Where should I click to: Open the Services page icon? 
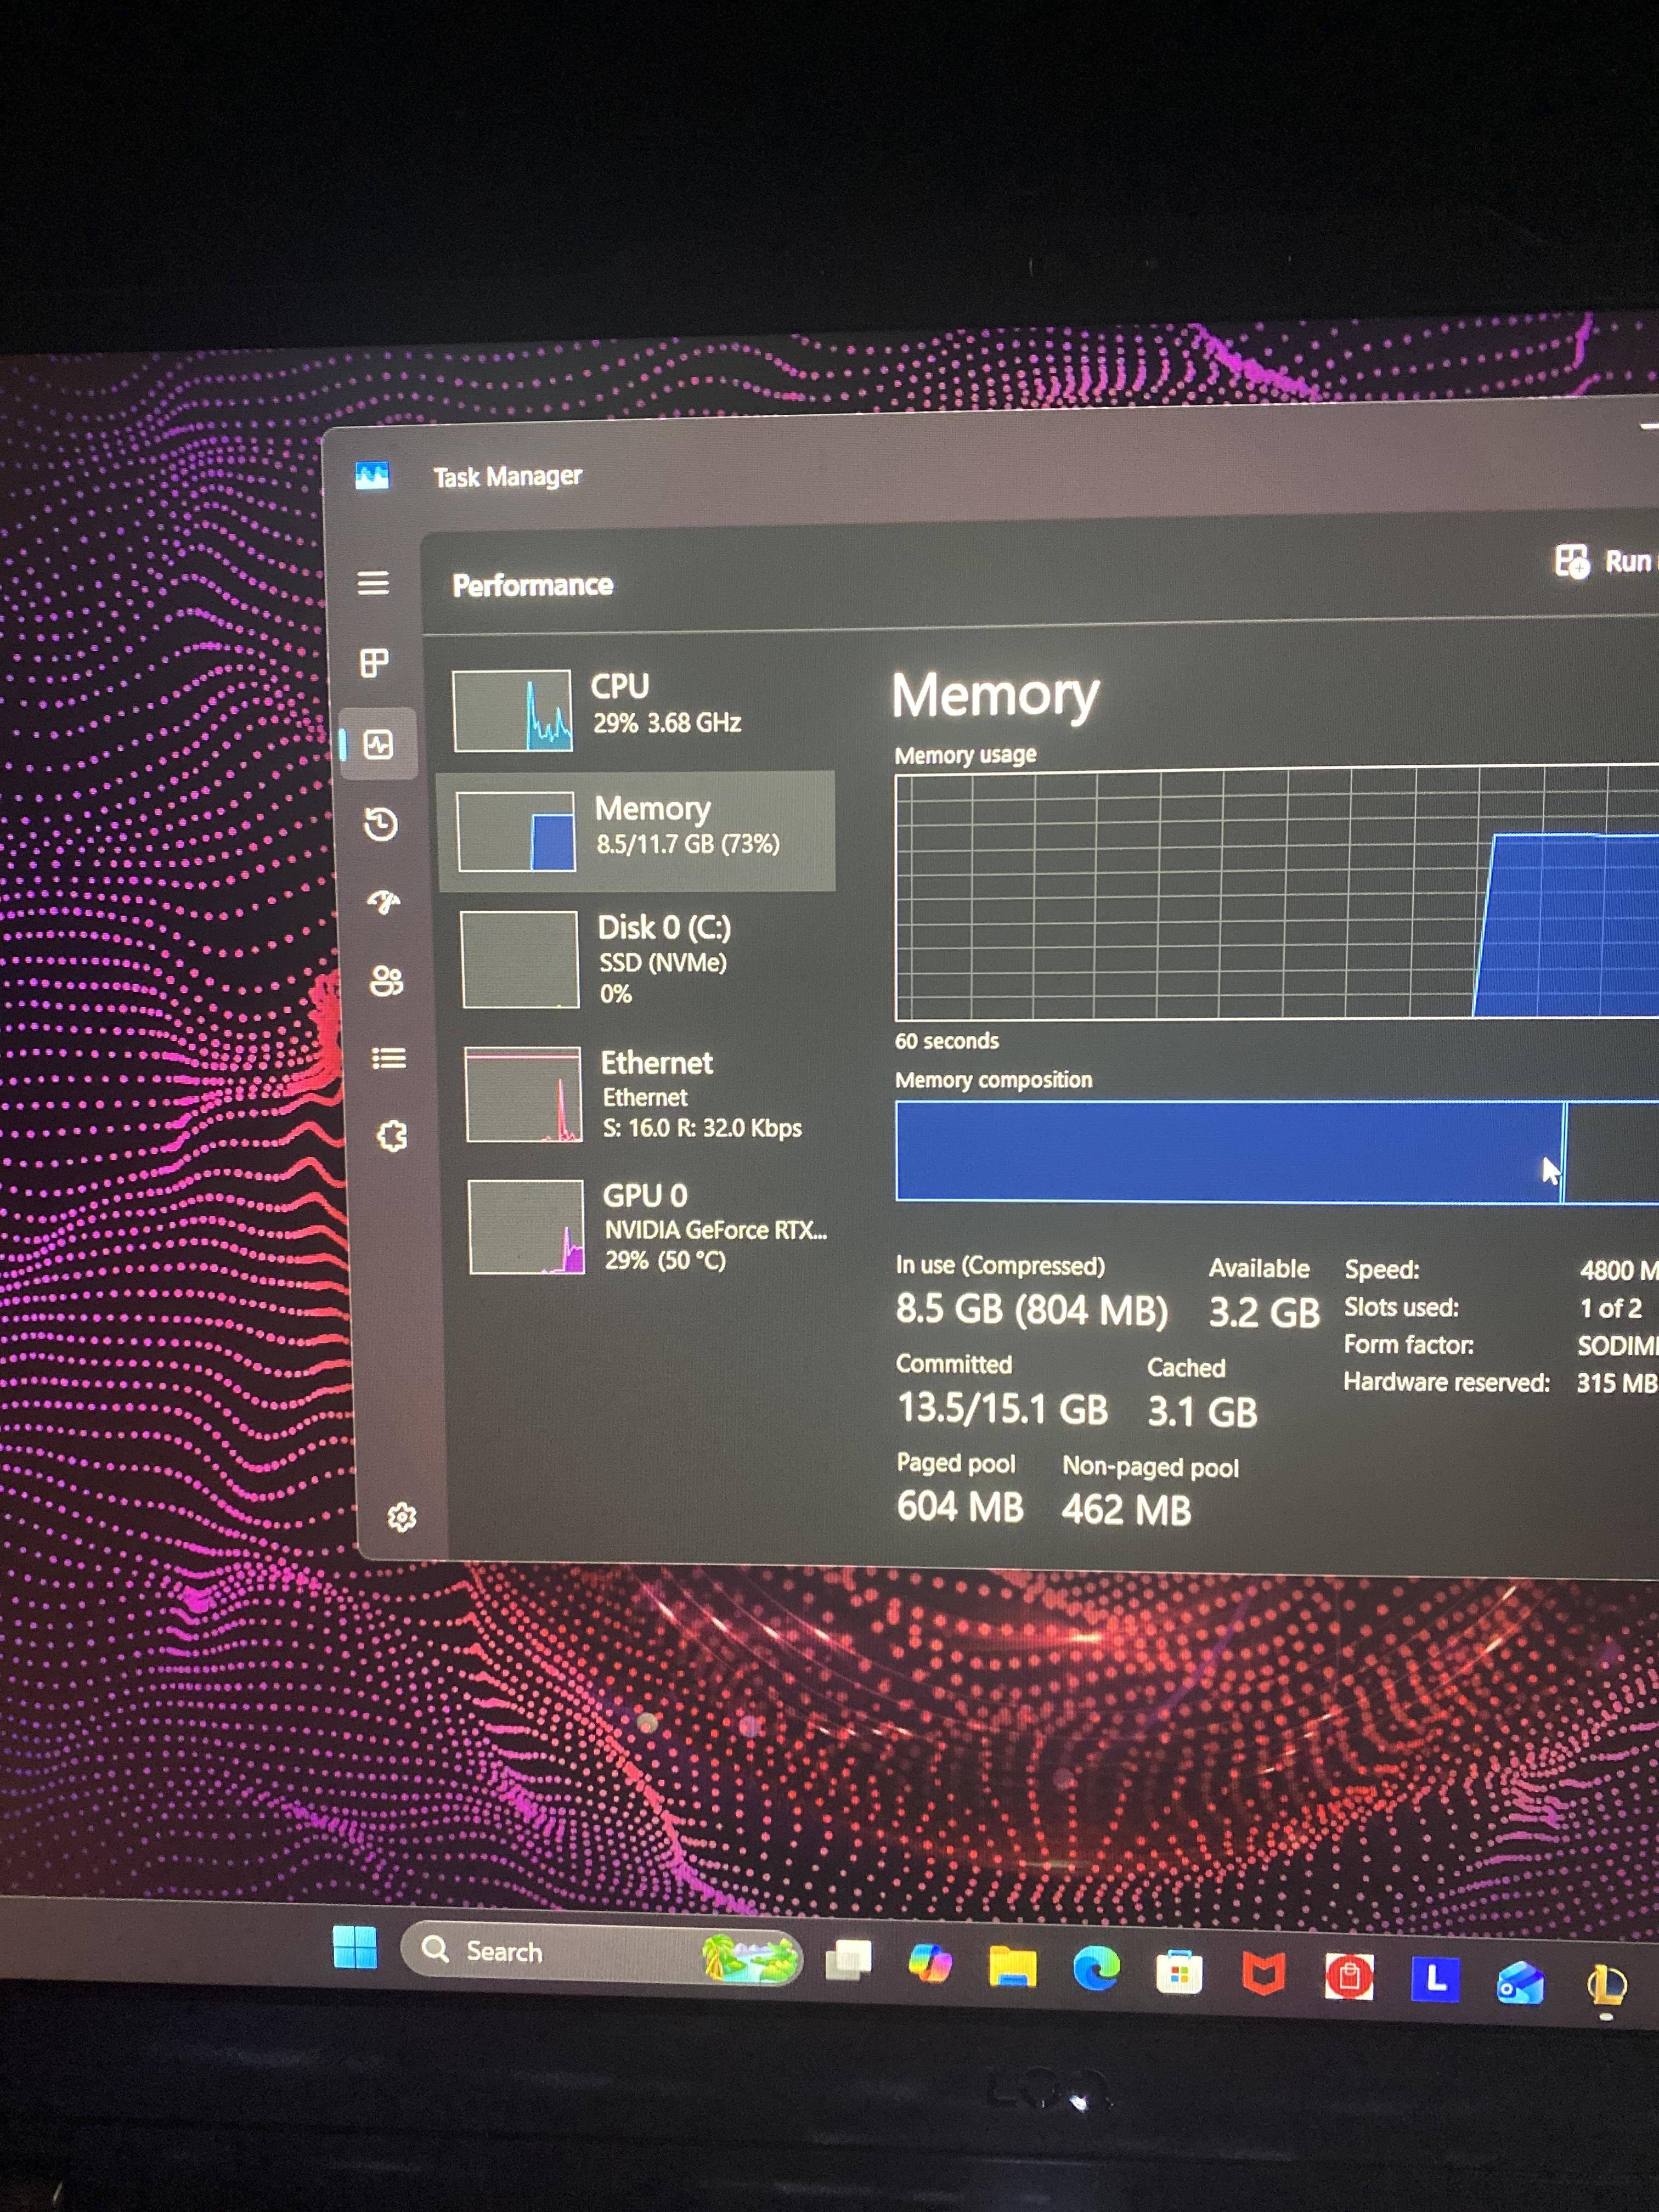pyautogui.click(x=392, y=1136)
